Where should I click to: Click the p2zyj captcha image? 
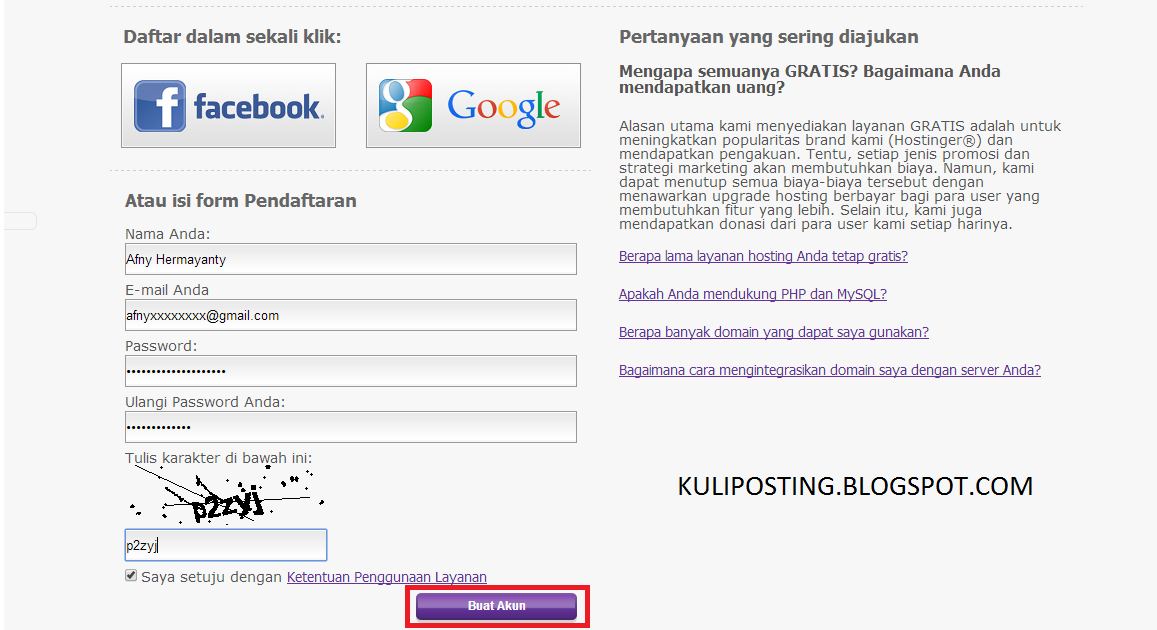(227, 496)
